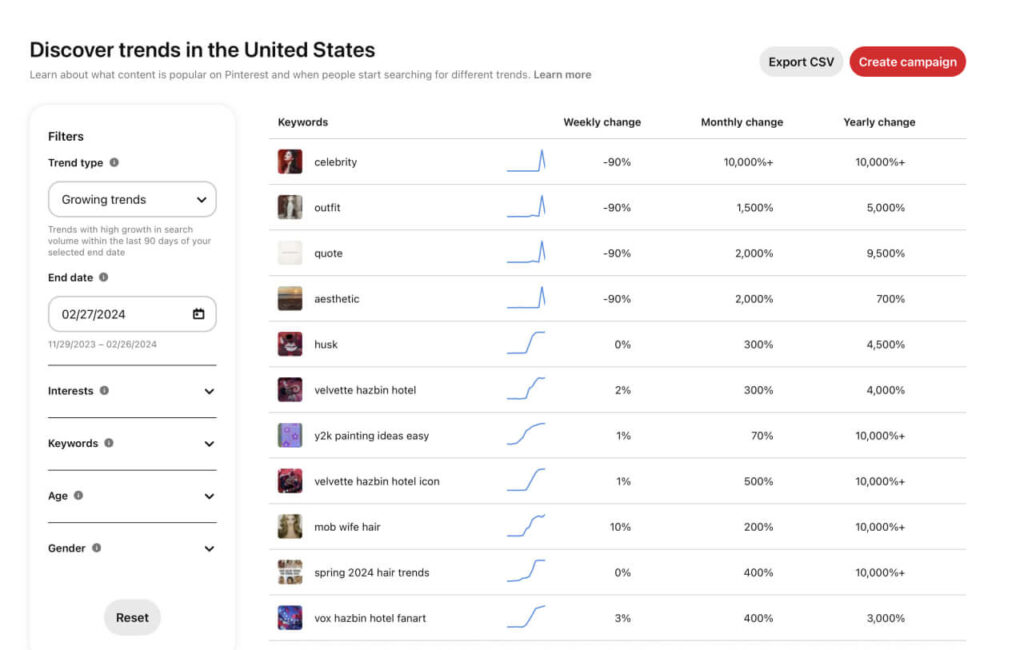Viewport: 1024px width, 650px height.
Task: Expand the Keywords filter section
Action: coord(209,444)
